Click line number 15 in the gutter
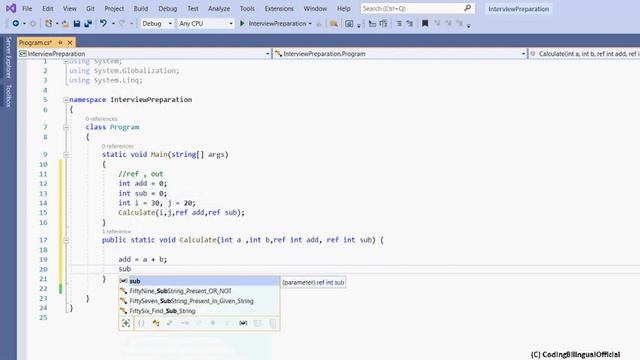The height and width of the screenshot is (360, 640). (43, 213)
